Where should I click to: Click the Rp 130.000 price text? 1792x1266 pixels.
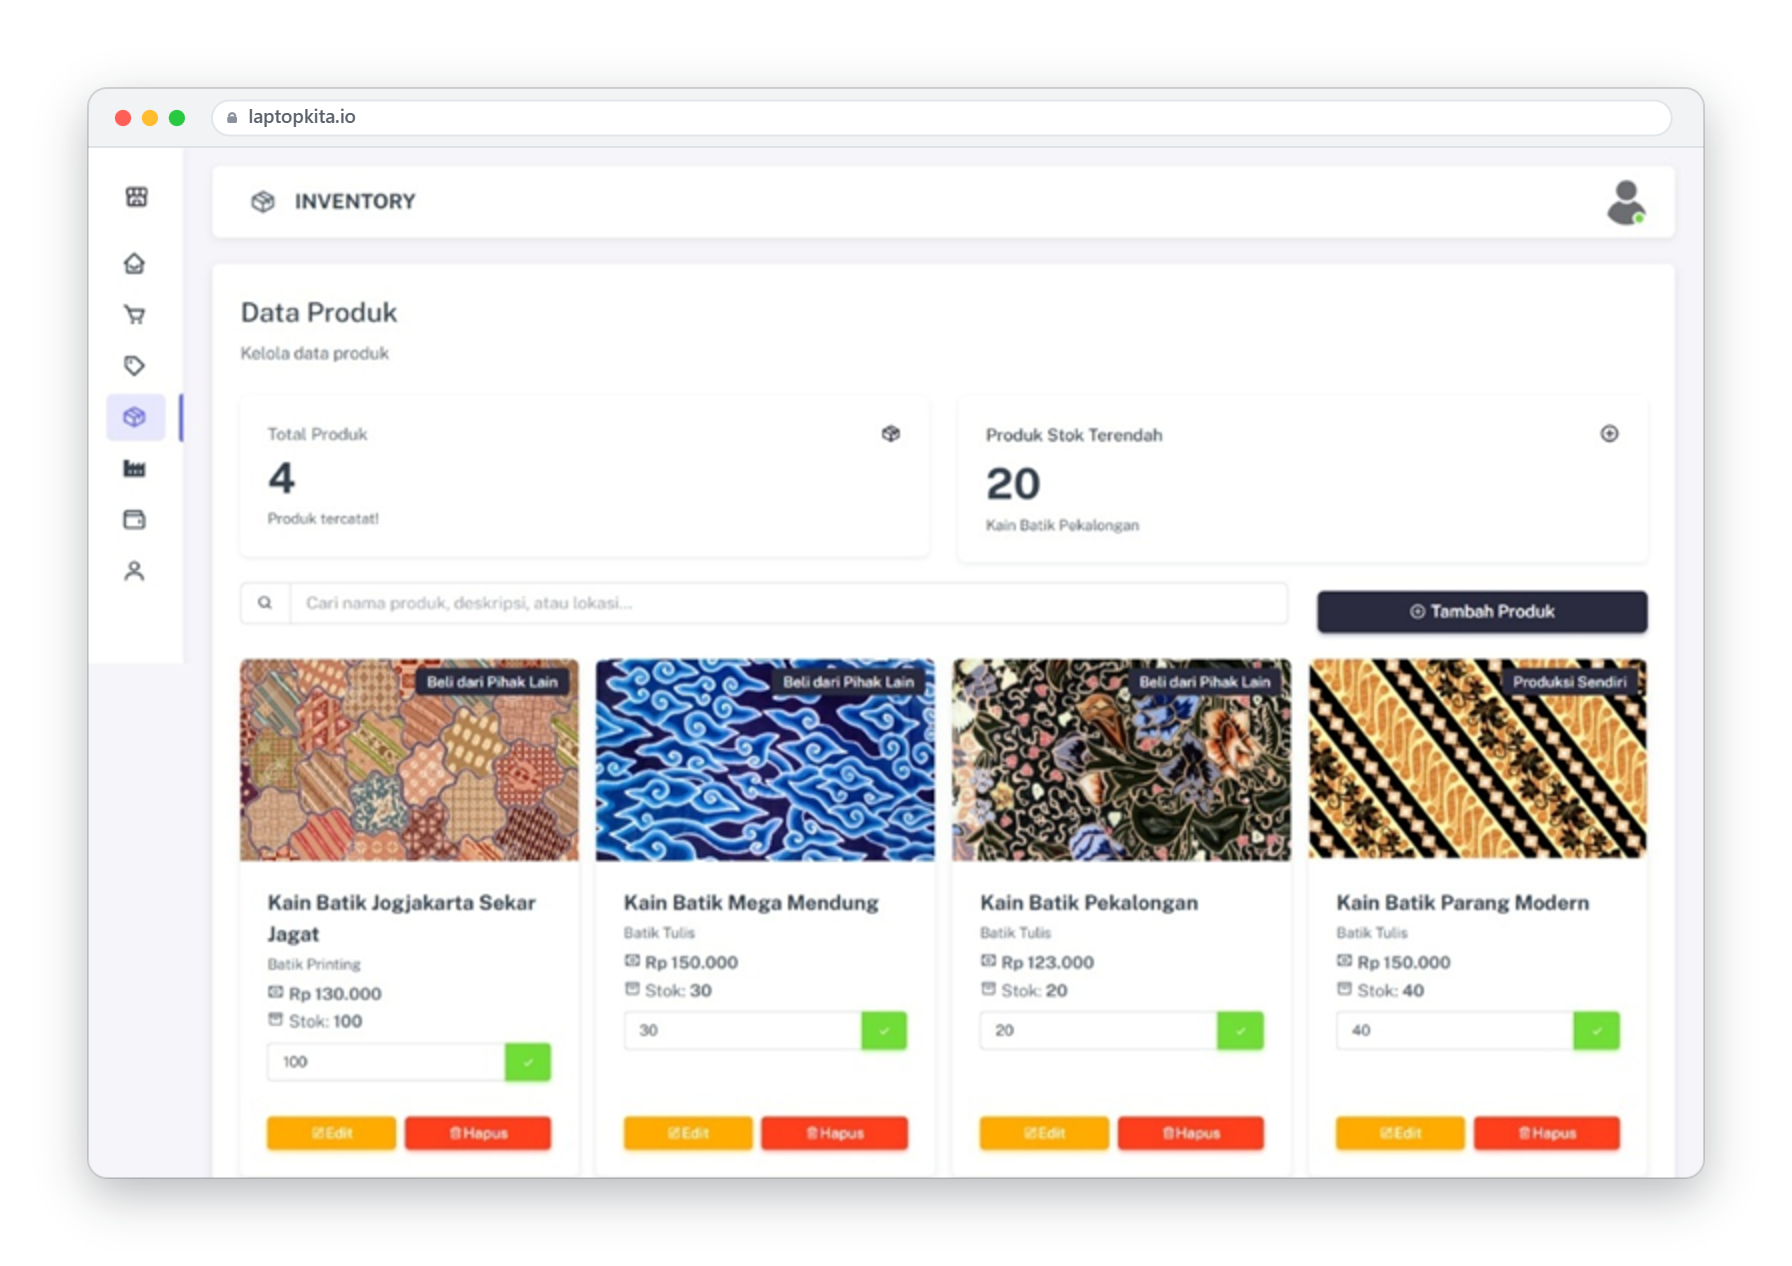(x=335, y=994)
